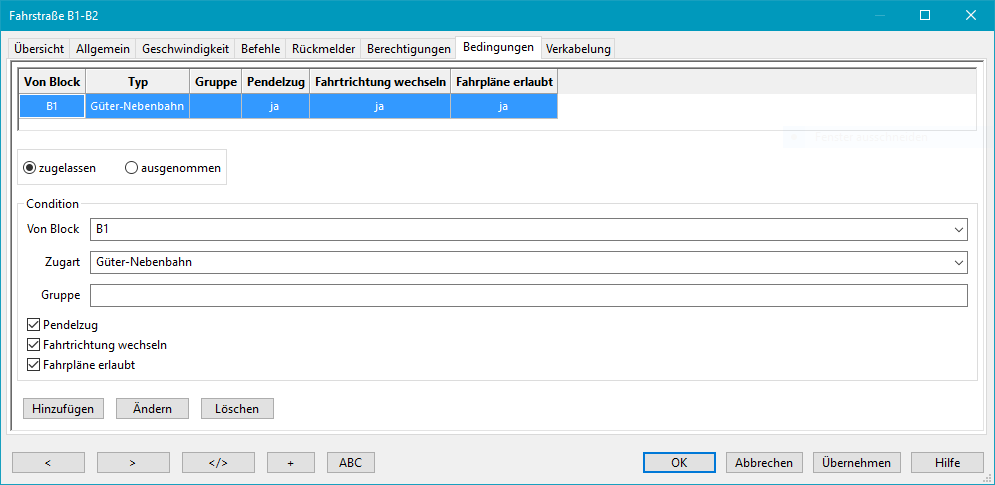Expand the 'Von Block' dropdown
Screen dimensions: 995x485
[x=958, y=230]
